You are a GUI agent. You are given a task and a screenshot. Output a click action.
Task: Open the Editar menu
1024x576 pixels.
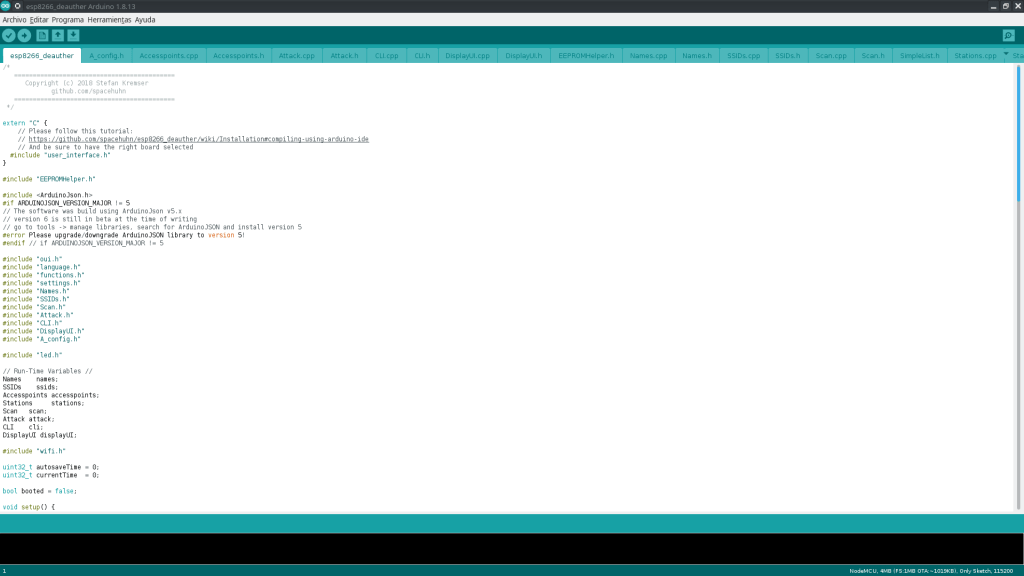pyautogui.click(x=39, y=20)
